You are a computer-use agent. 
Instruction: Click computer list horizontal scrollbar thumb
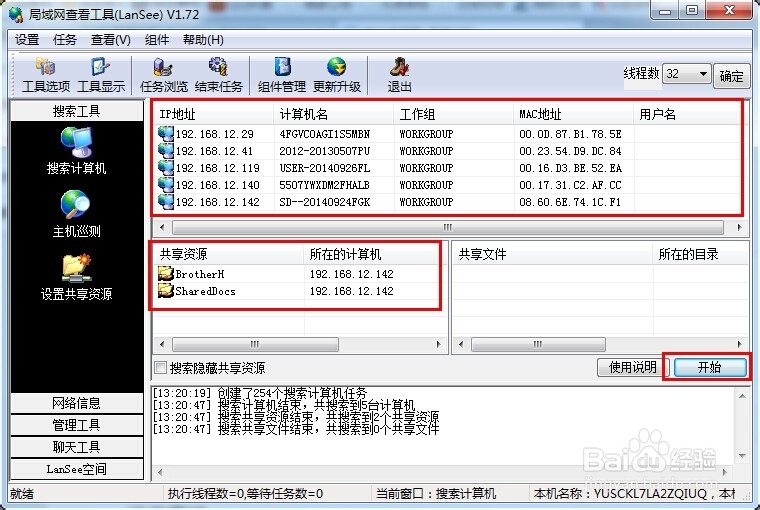[x=448, y=227]
